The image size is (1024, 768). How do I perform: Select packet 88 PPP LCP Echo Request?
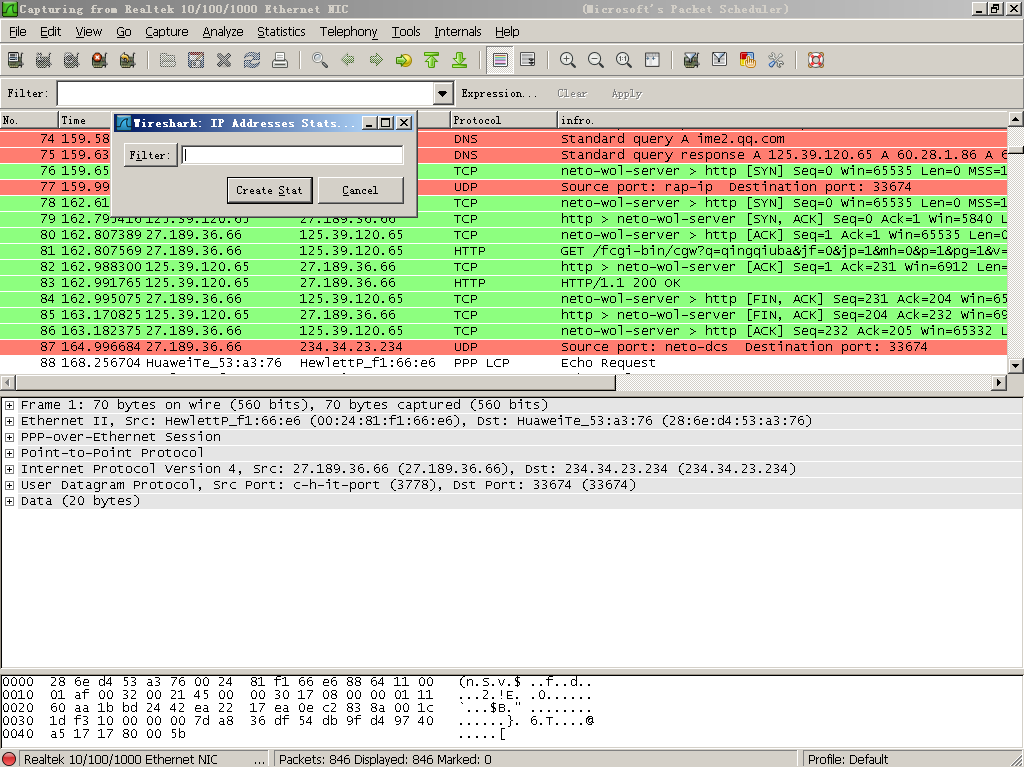(x=504, y=363)
